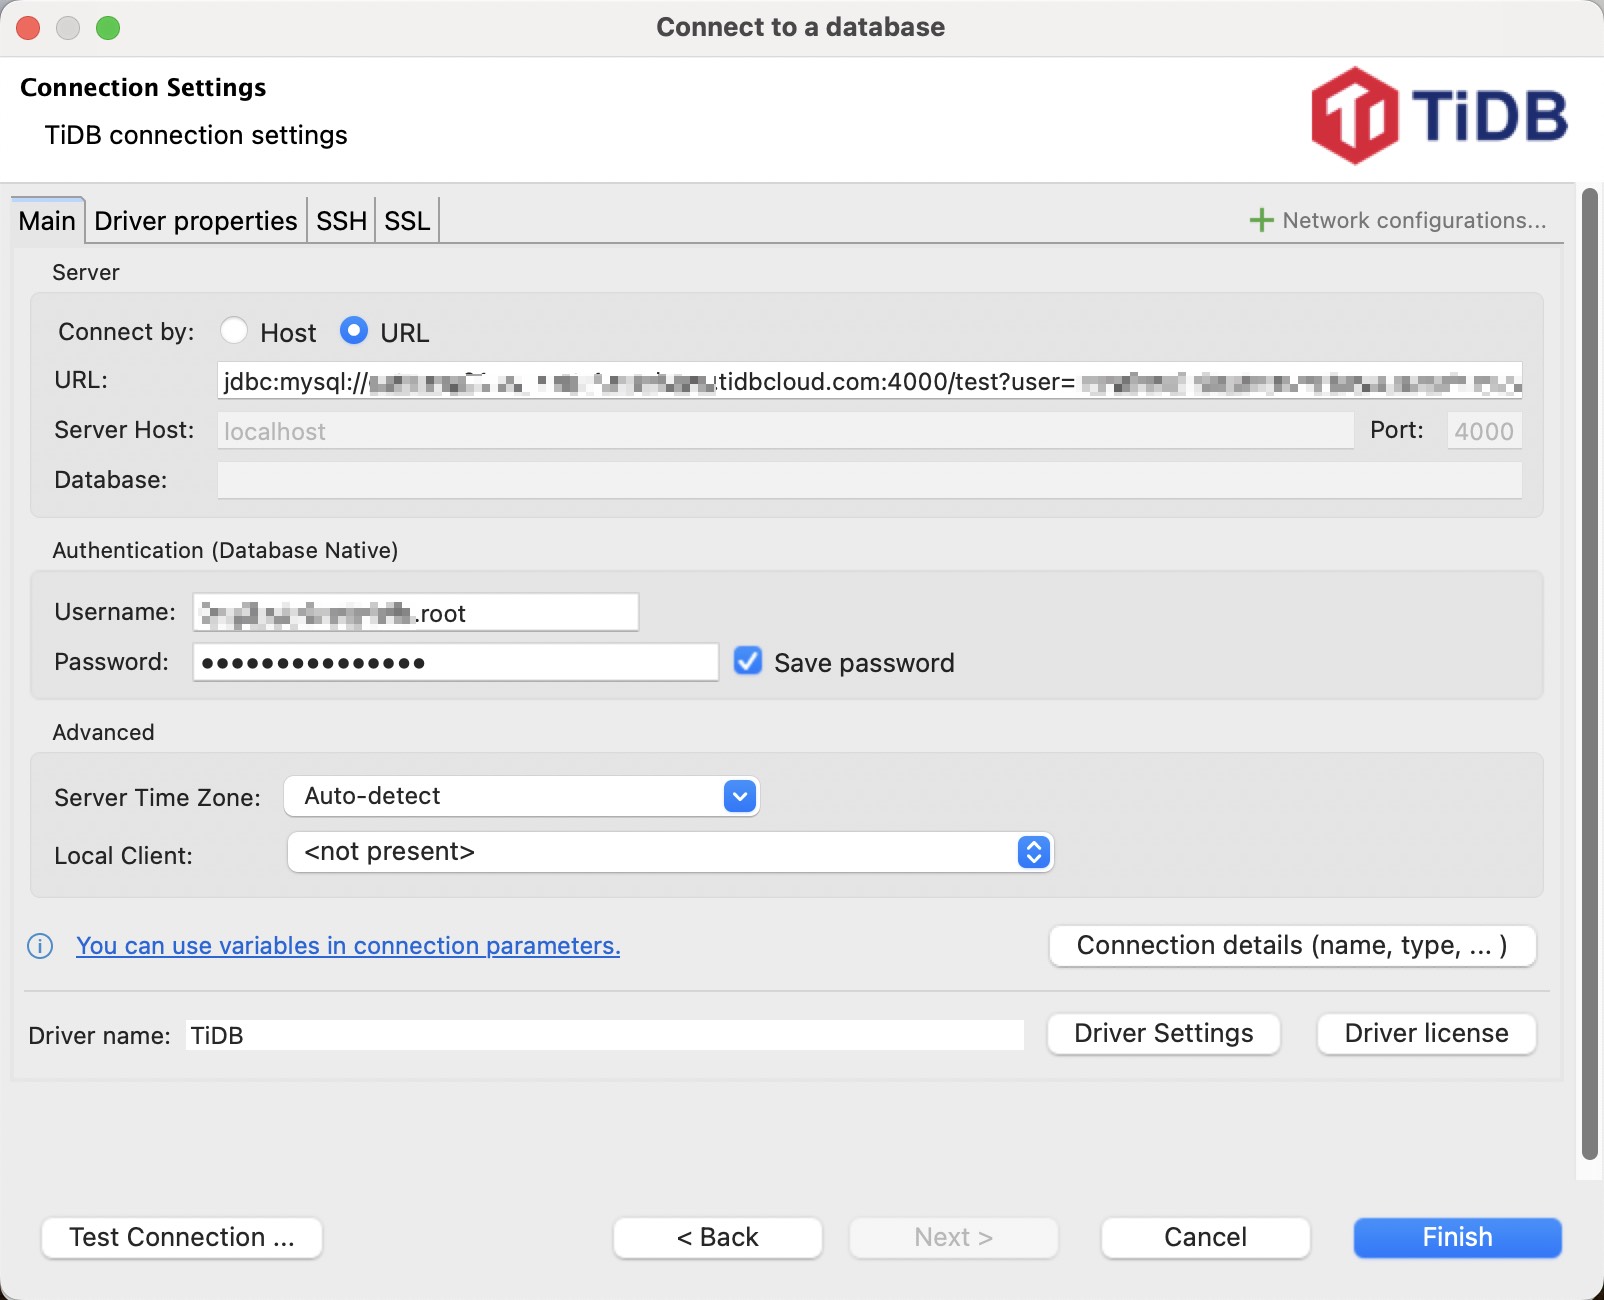1604x1300 pixels.
Task: Click the Driver name TiDB field
Action: coord(605,1035)
